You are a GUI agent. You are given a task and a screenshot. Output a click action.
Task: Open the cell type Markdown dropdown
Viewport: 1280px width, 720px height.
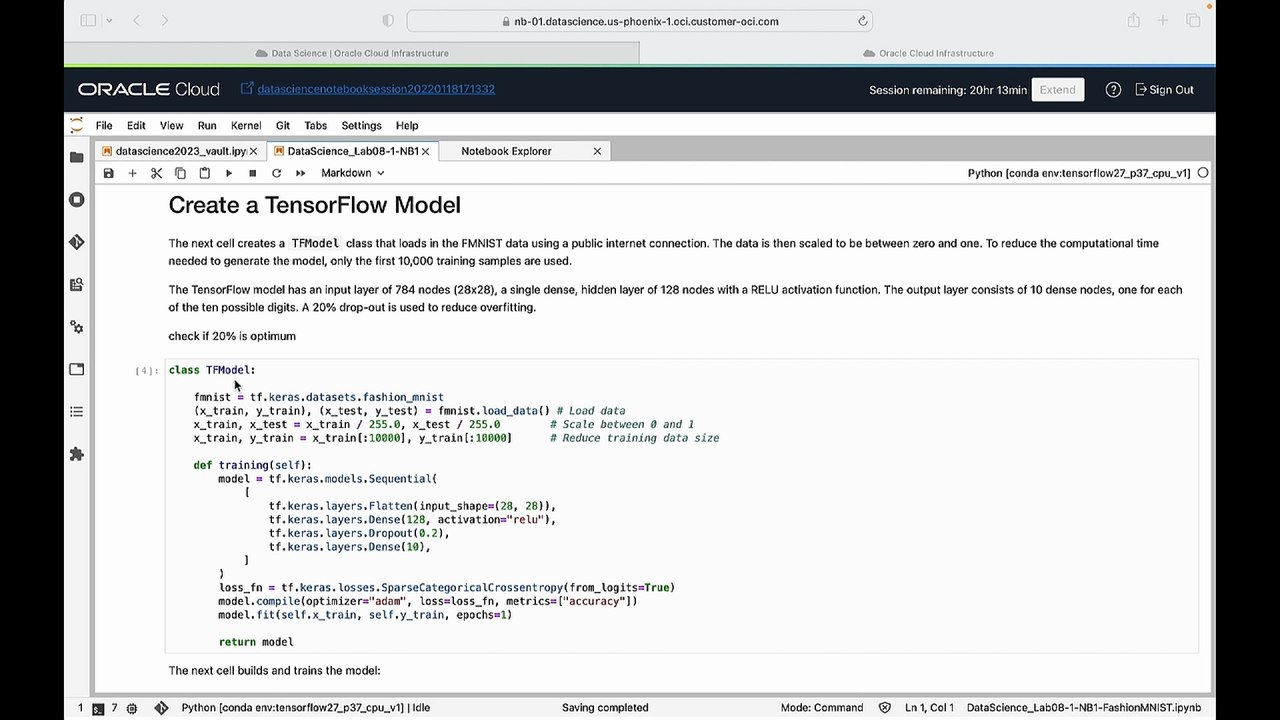coord(352,173)
